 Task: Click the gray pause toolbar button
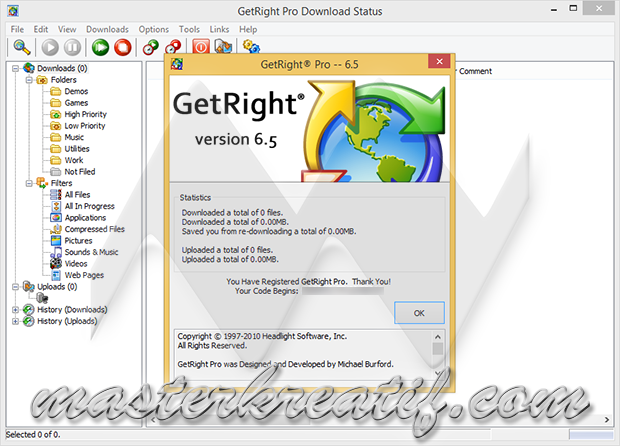tap(73, 47)
